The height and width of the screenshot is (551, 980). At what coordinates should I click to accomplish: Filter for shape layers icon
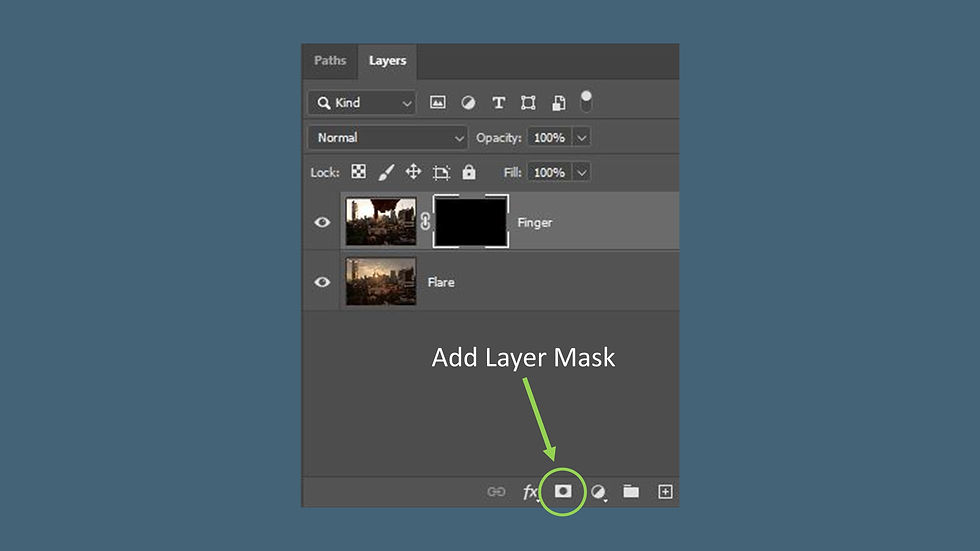528,102
